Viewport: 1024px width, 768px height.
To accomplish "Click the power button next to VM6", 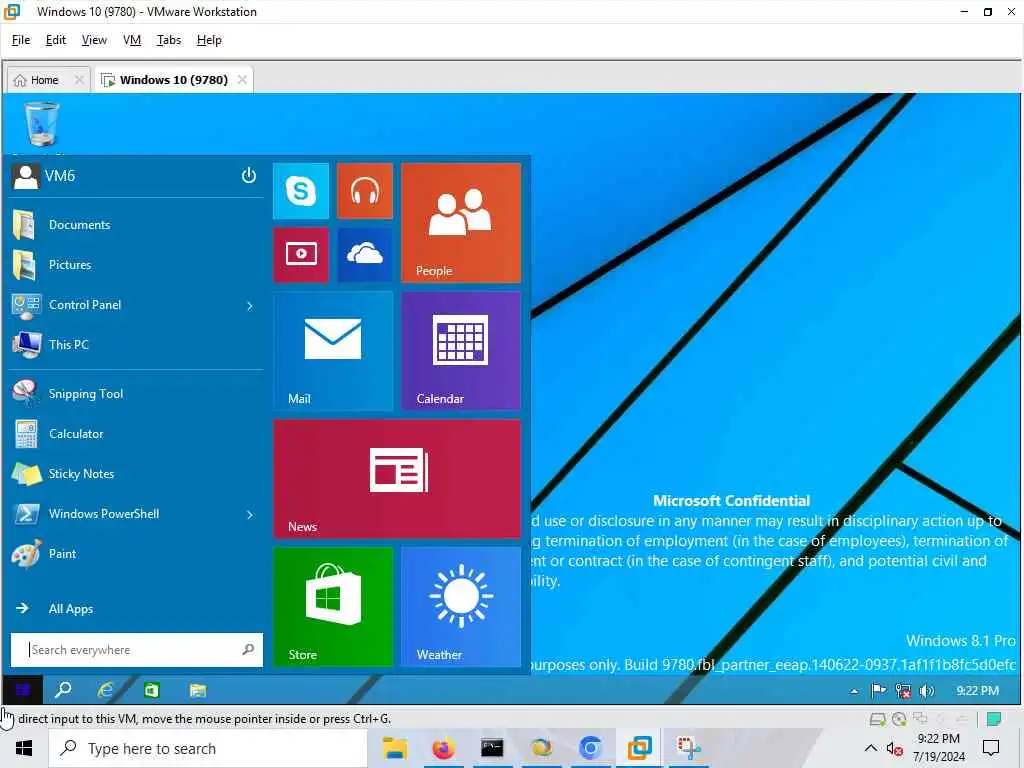I will (249, 175).
